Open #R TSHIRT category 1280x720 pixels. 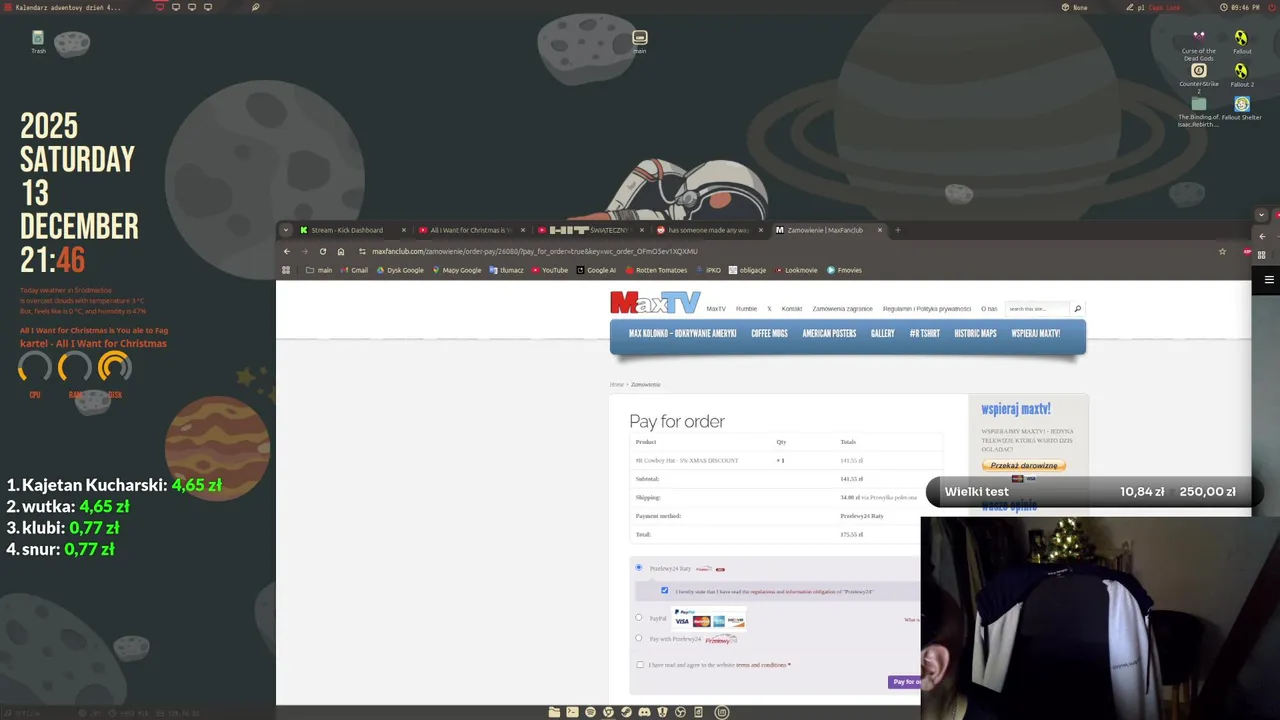pos(924,334)
